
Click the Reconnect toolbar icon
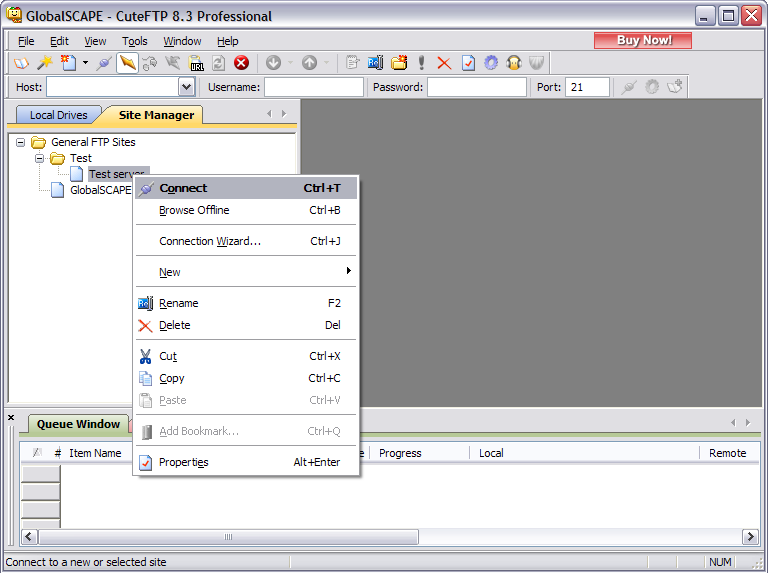[150, 63]
